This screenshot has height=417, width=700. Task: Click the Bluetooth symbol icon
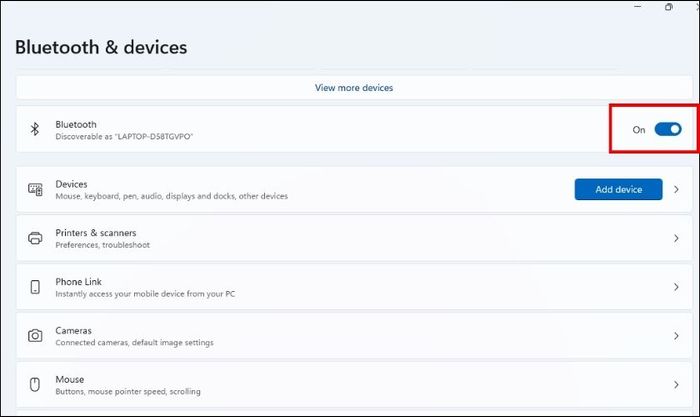35,130
